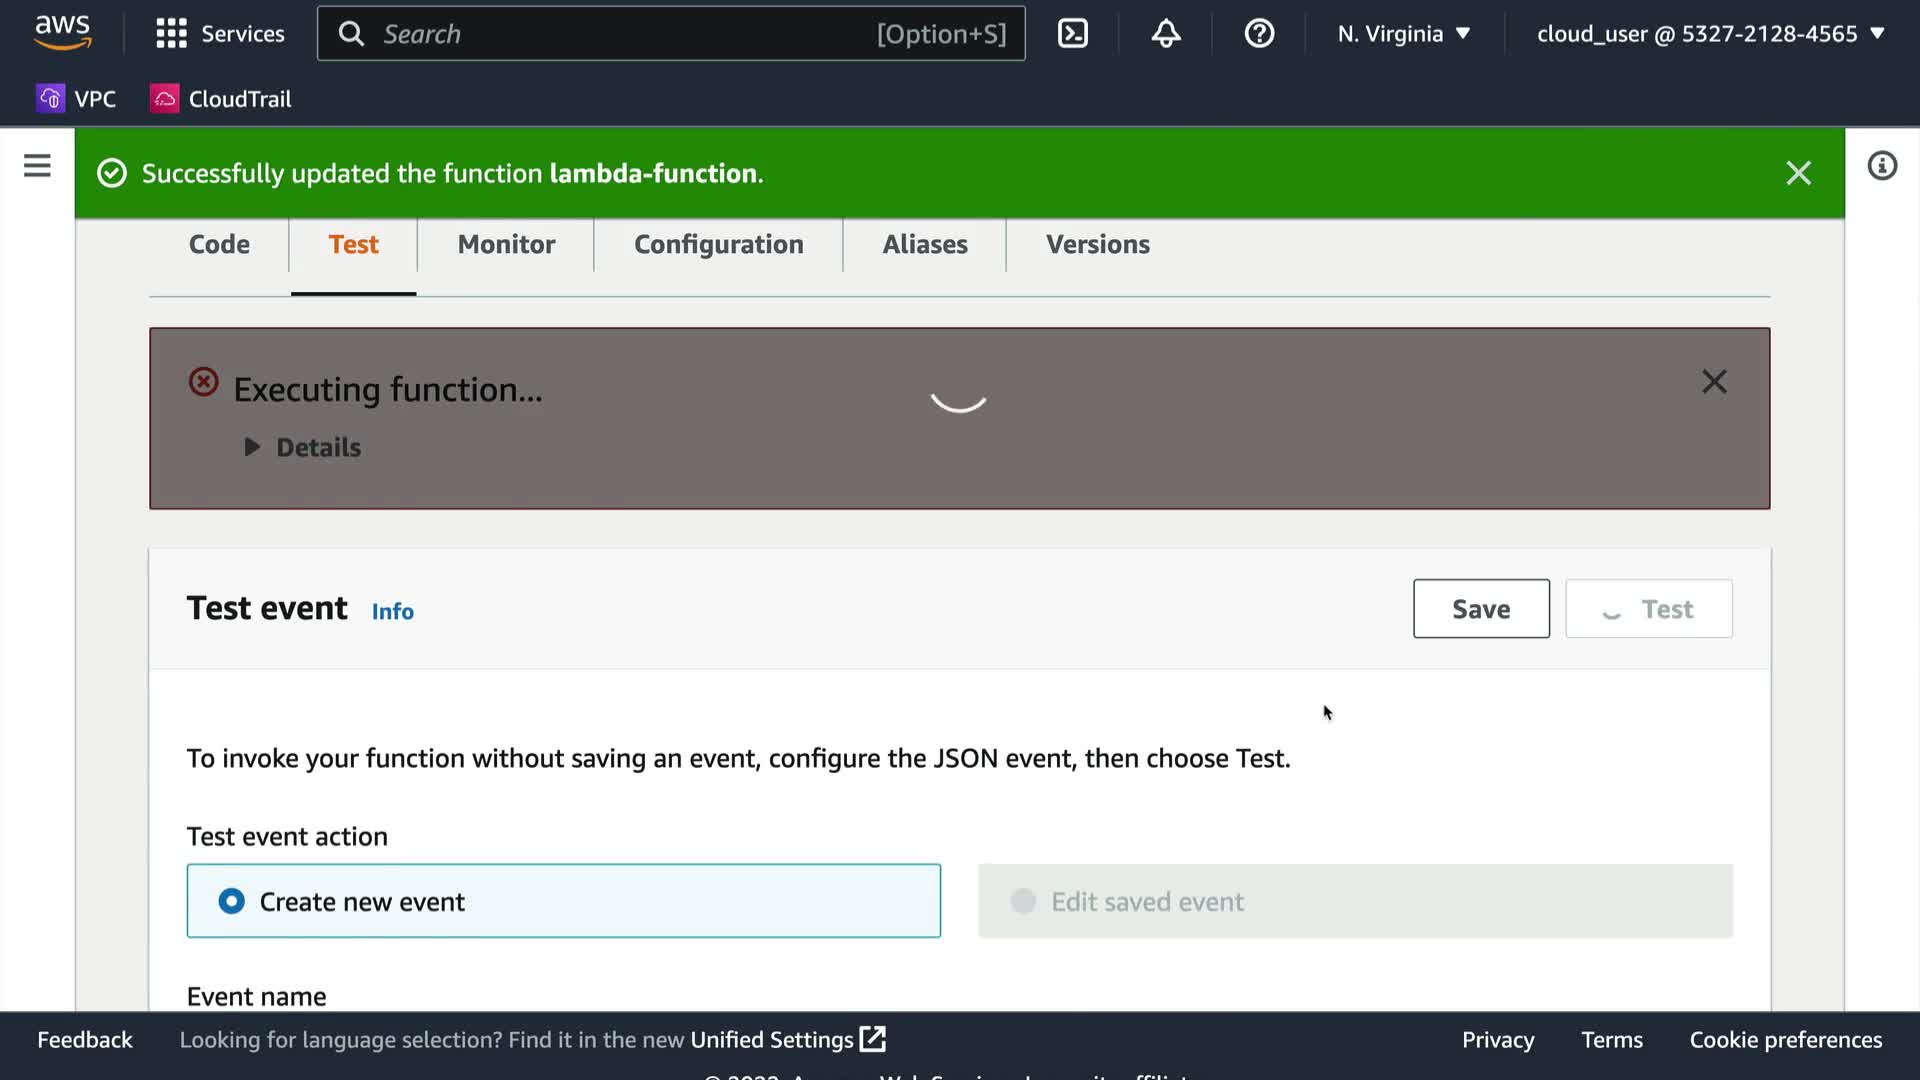Open the cloud_user account dropdown
This screenshot has height=1080, width=1920.
point(1710,34)
